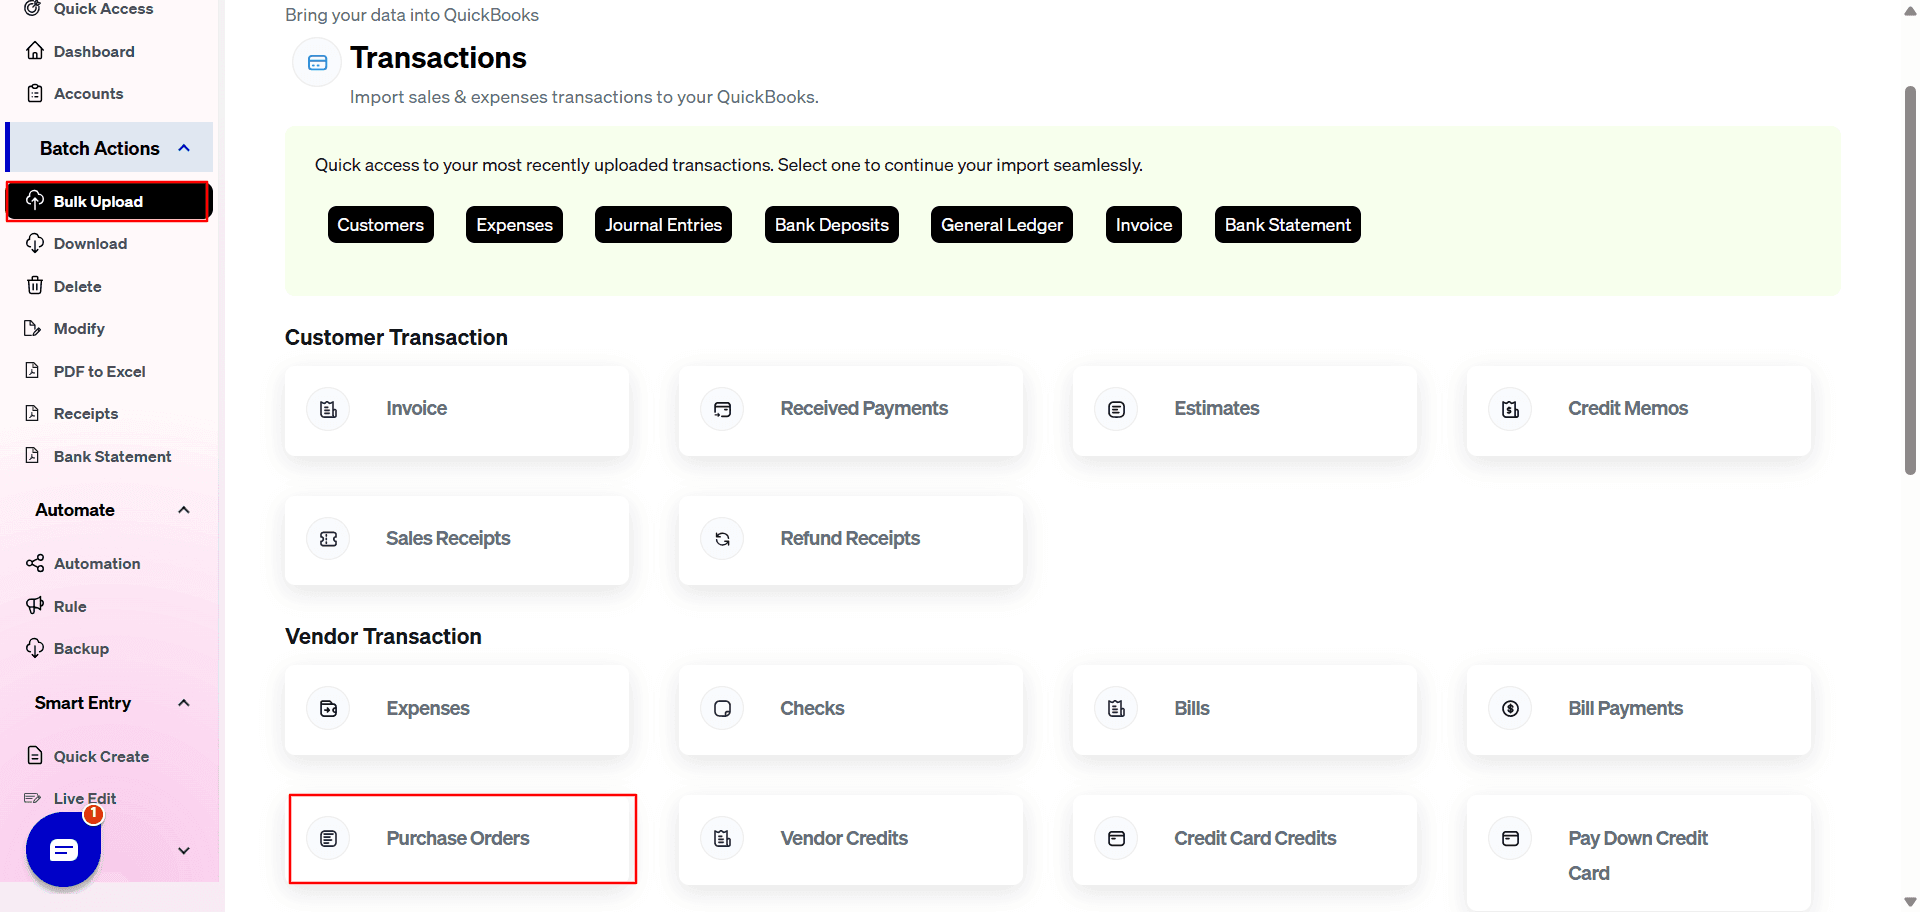This screenshot has height=912, width=1920.
Task: Click the Checks card icon
Action: (x=722, y=709)
